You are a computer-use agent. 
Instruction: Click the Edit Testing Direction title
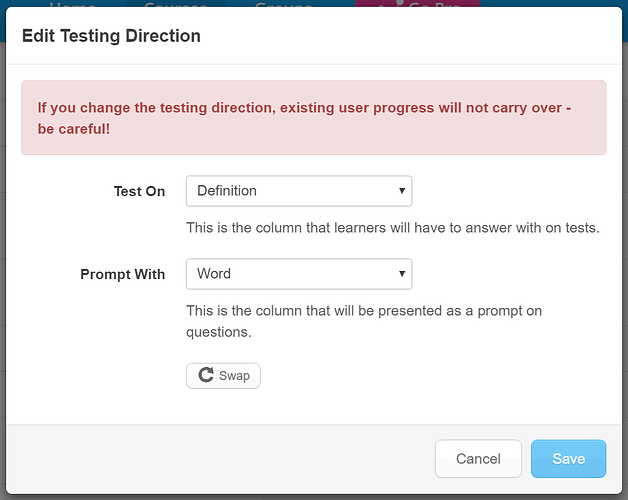point(111,36)
